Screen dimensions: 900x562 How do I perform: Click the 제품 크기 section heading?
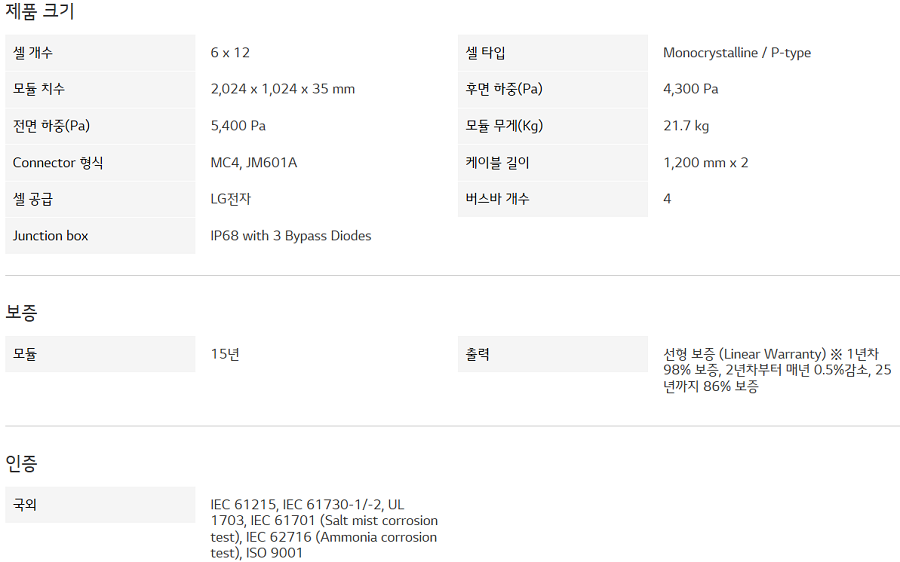pos(40,12)
